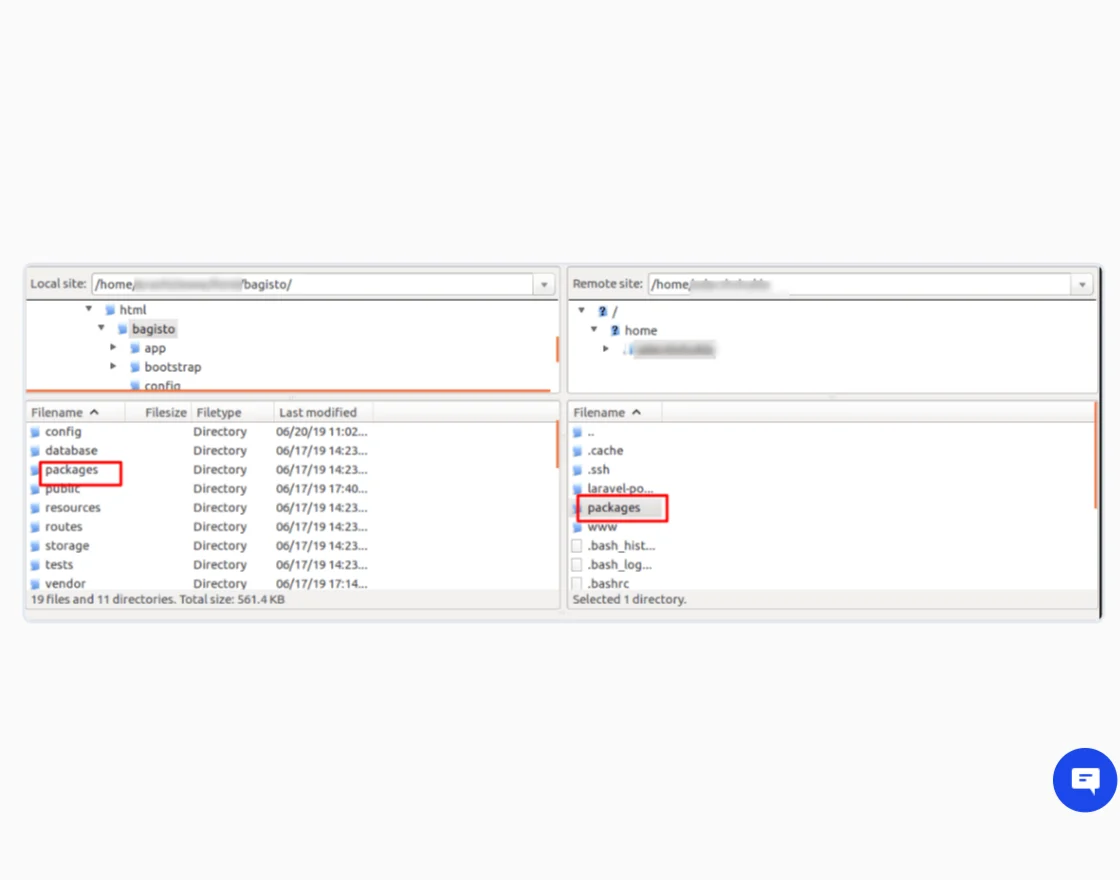This screenshot has width=1120, height=880.
Task: Select the home folder in remote tree
Action: [x=641, y=331]
